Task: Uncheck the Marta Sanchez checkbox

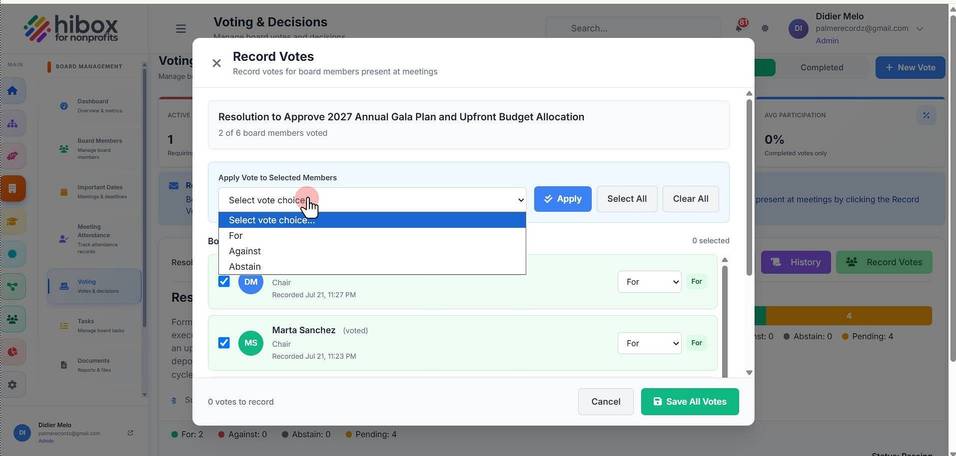Action: [x=224, y=343]
